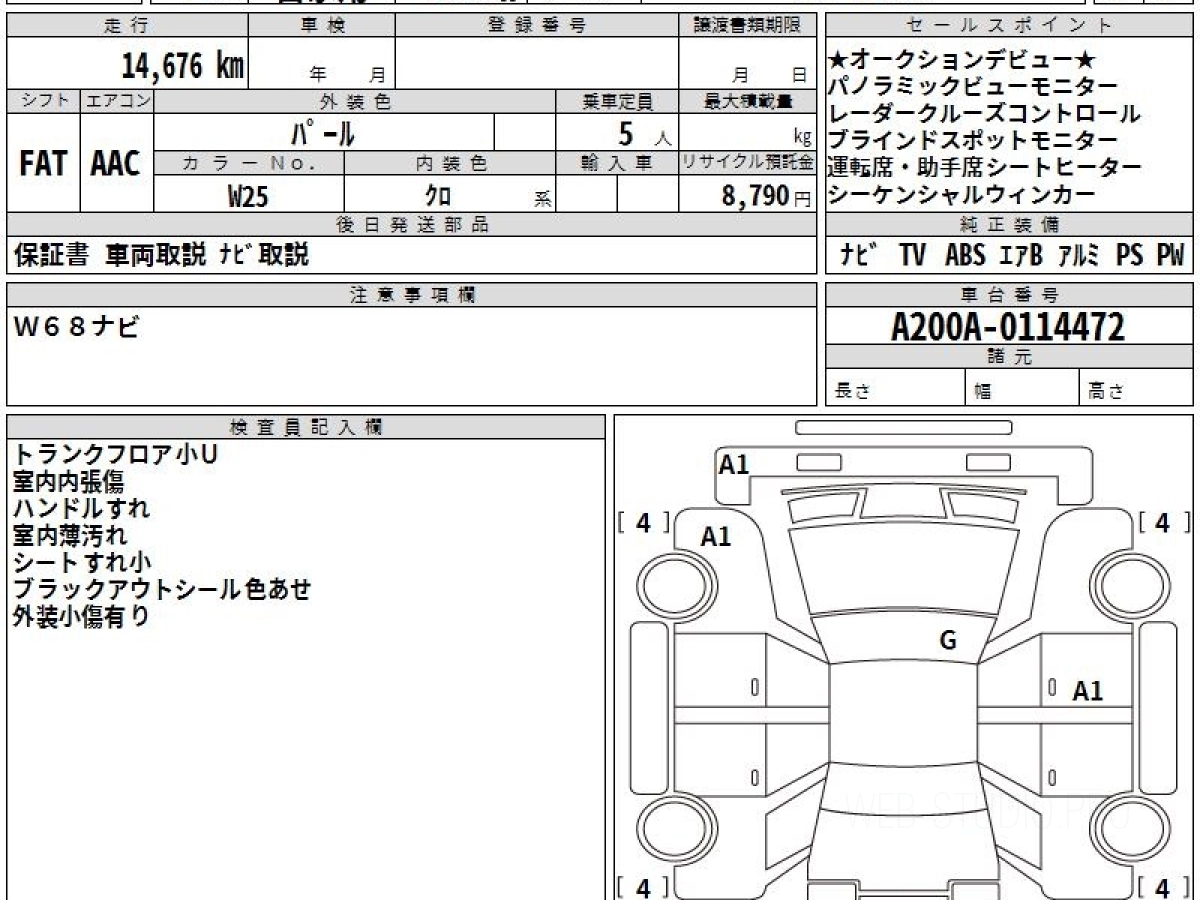Click the A1 mark beside the right door
The height and width of the screenshot is (900, 1200).
[x=1088, y=691]
